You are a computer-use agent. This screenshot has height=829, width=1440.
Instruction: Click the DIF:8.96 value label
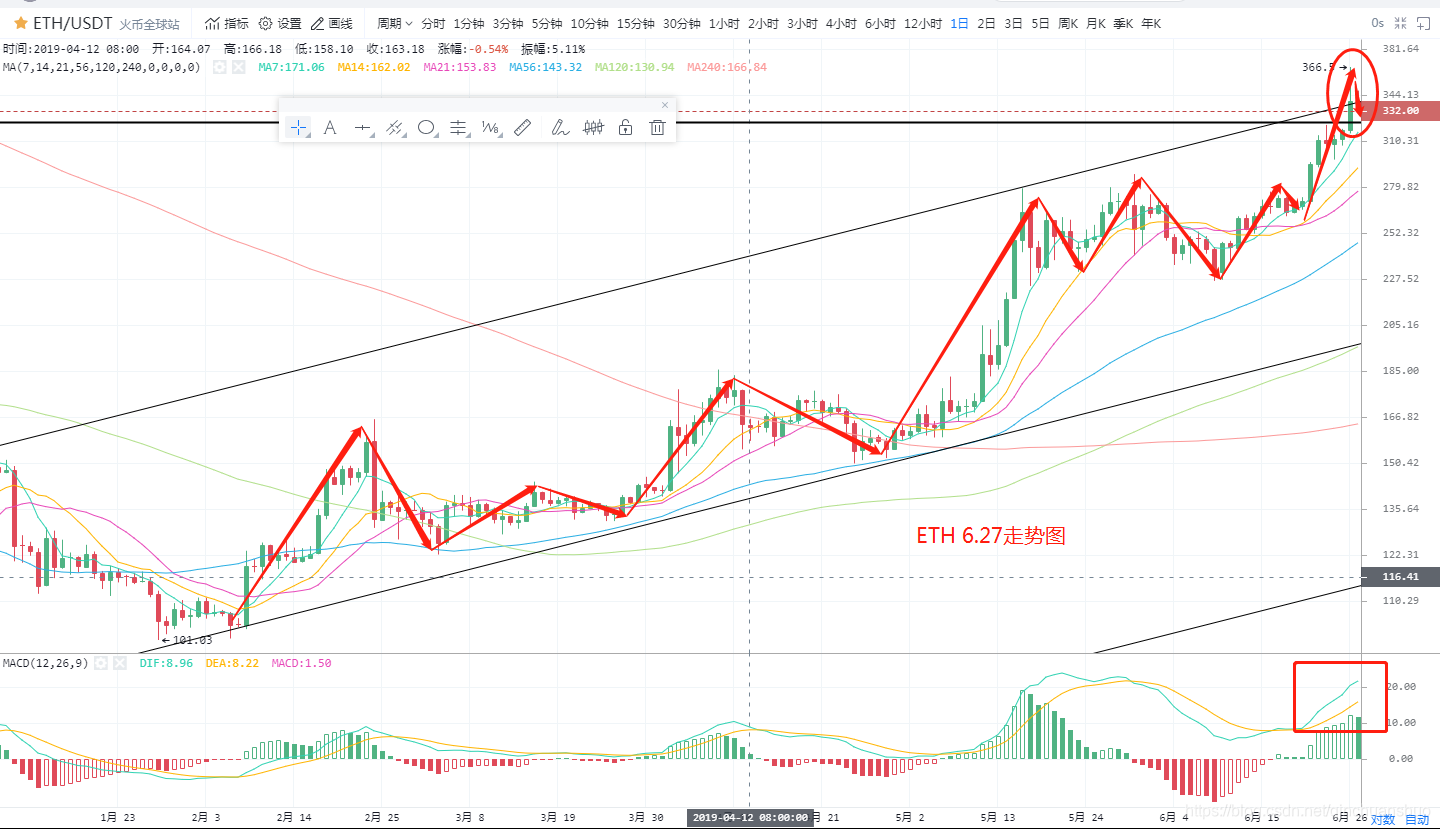tap(165, 663)
